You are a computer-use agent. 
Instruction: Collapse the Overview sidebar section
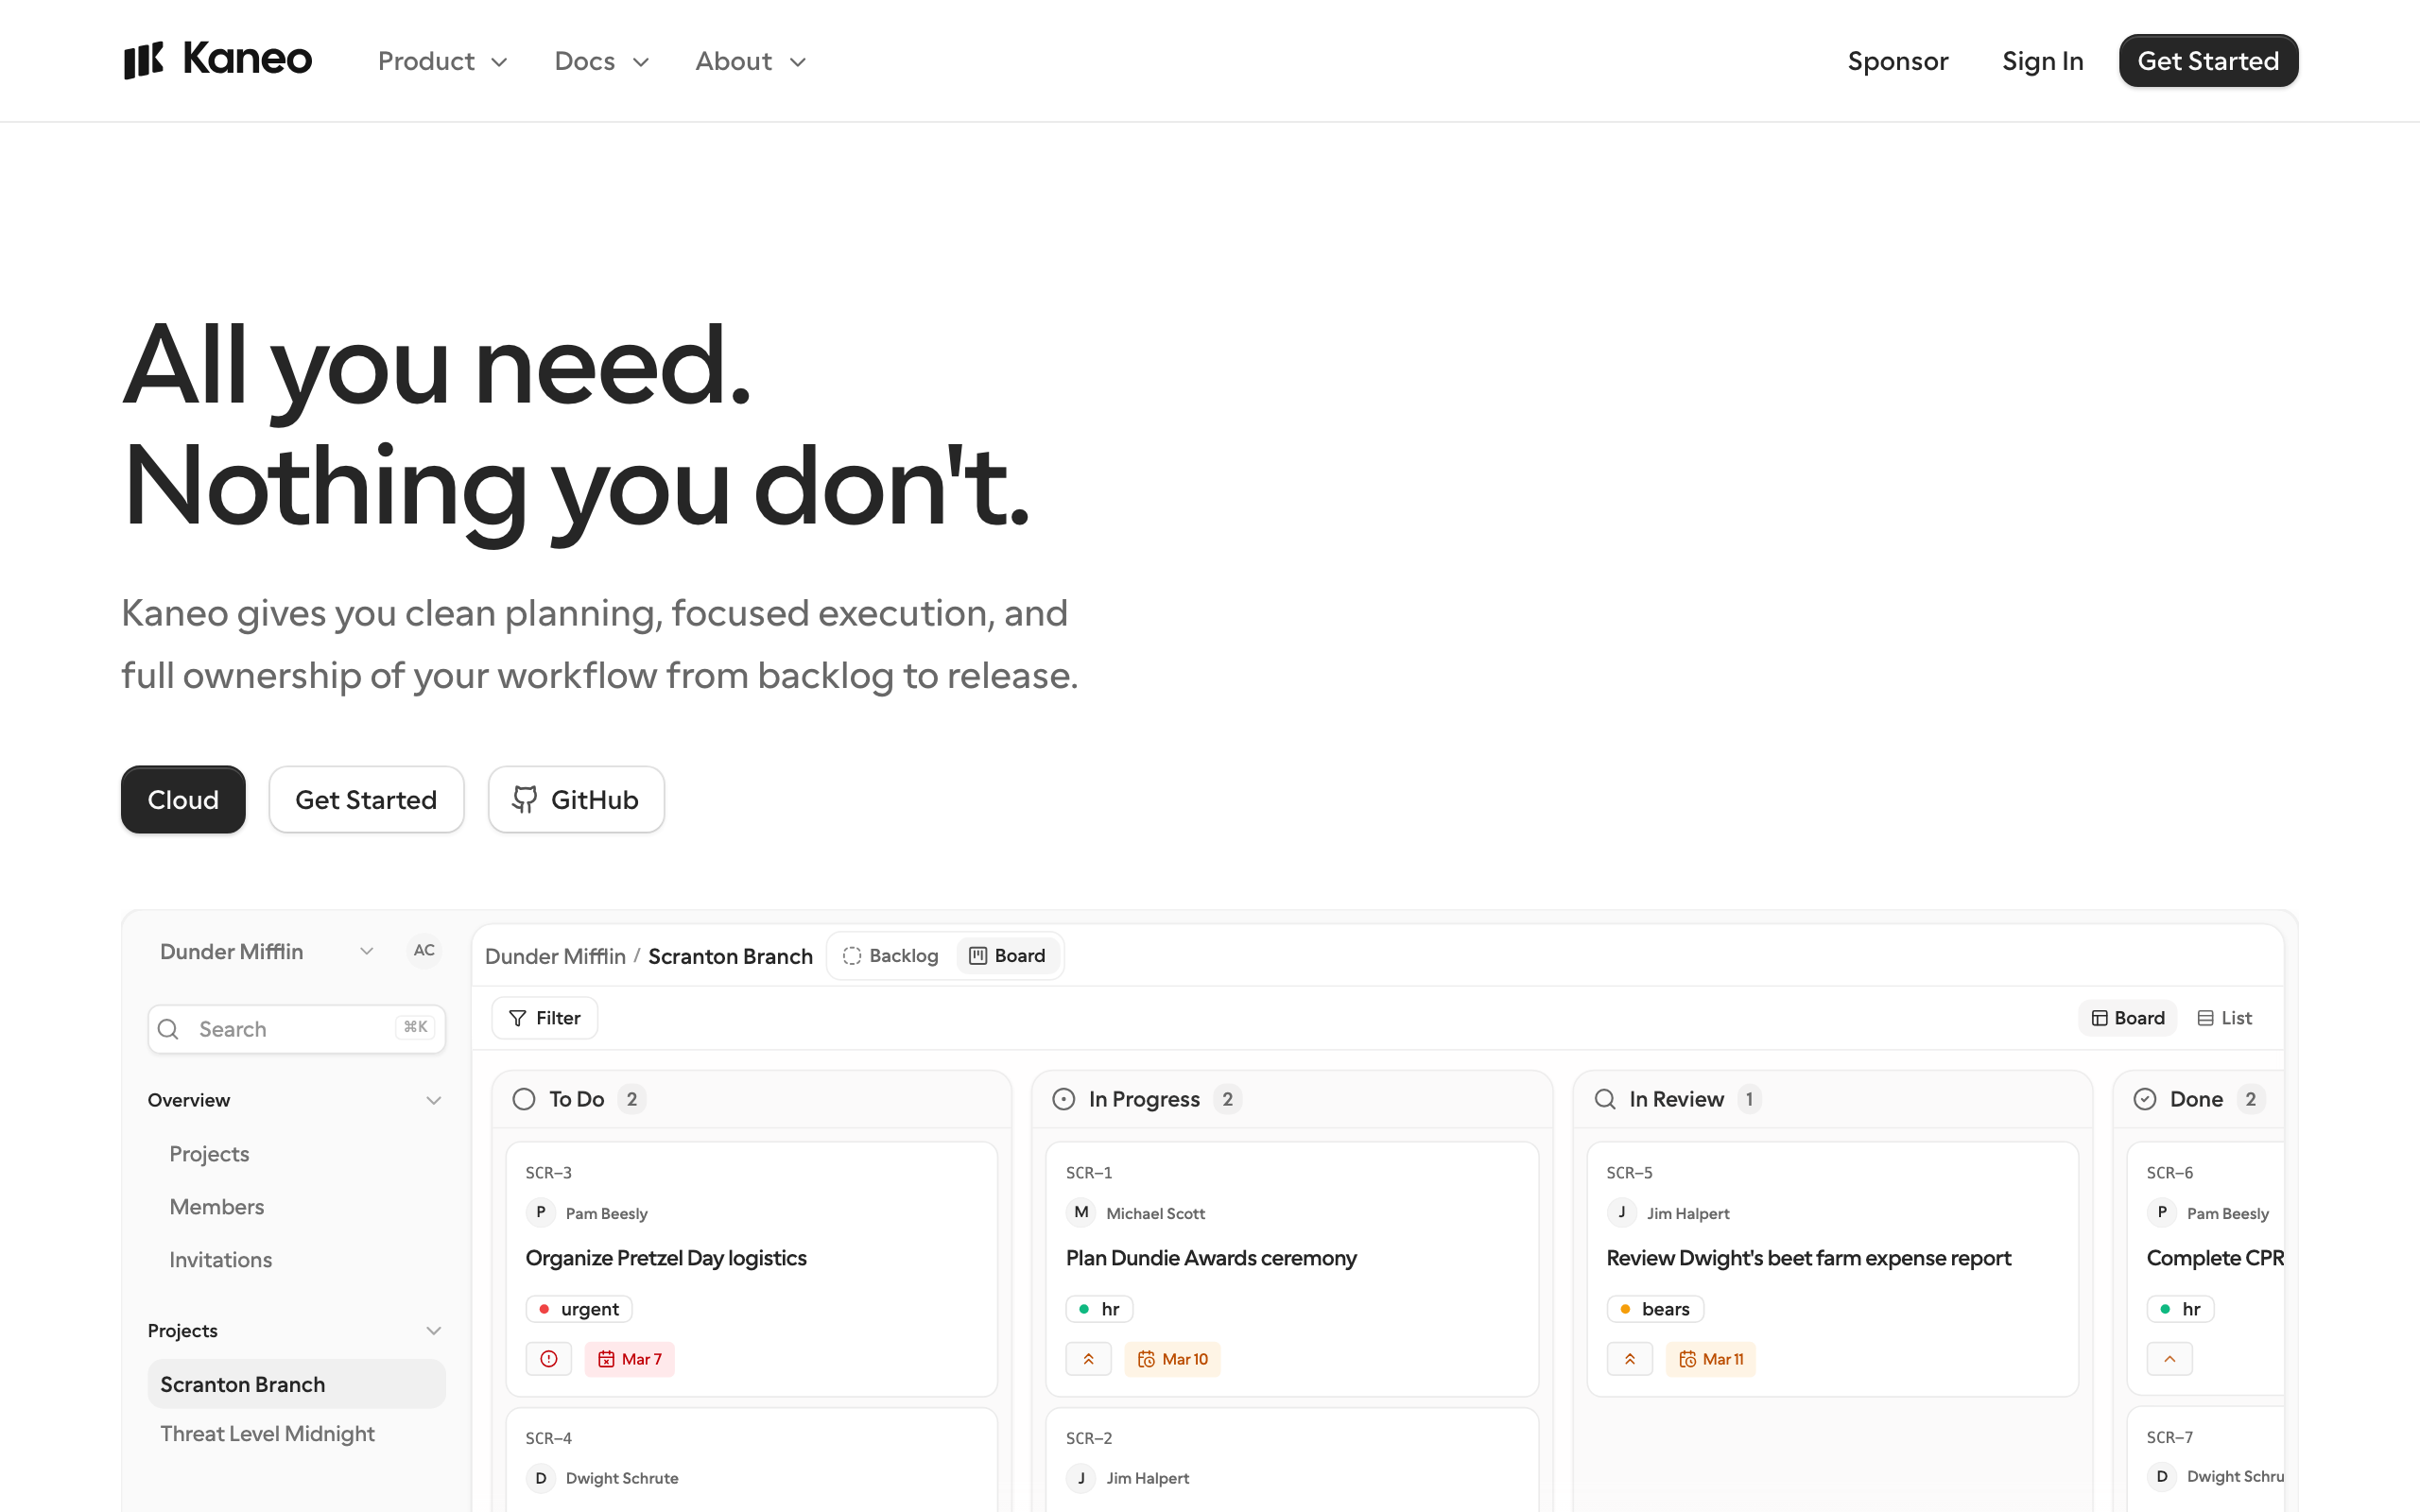[433, 1100]
